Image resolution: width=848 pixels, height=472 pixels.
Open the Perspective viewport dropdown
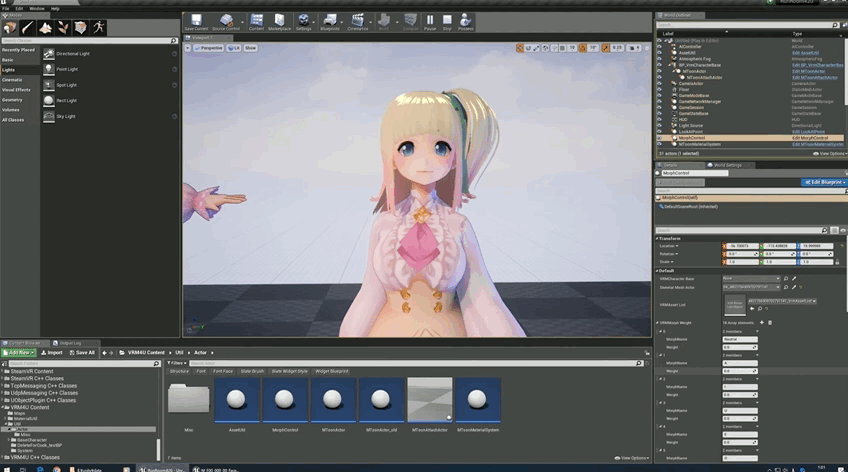[206, 48]
